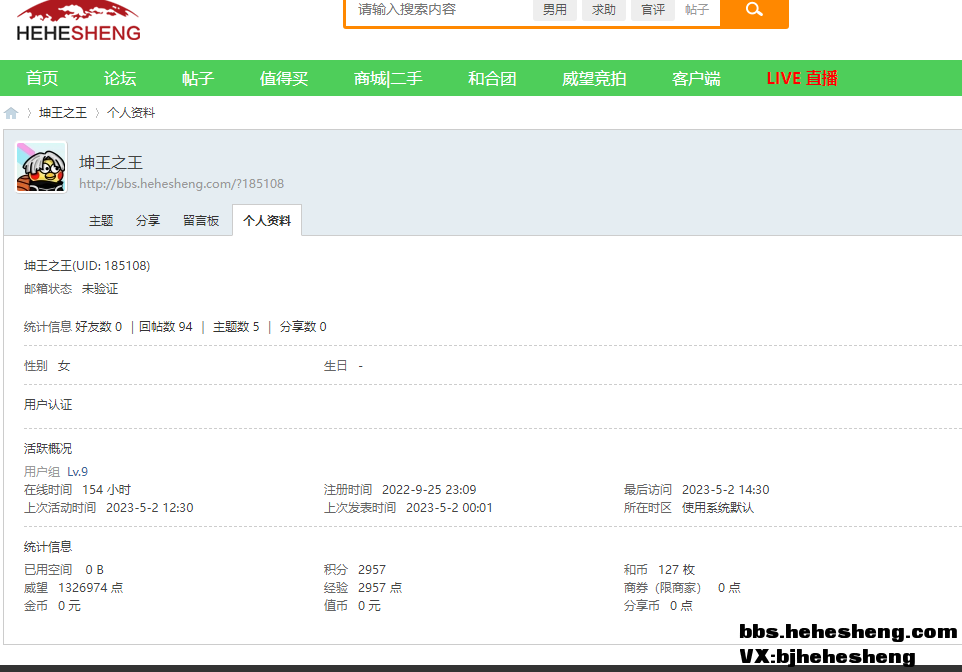Screen dimensions: 962x672
Task: Switch to the 留言板 profile tab
Action: [x=201, y=221]
